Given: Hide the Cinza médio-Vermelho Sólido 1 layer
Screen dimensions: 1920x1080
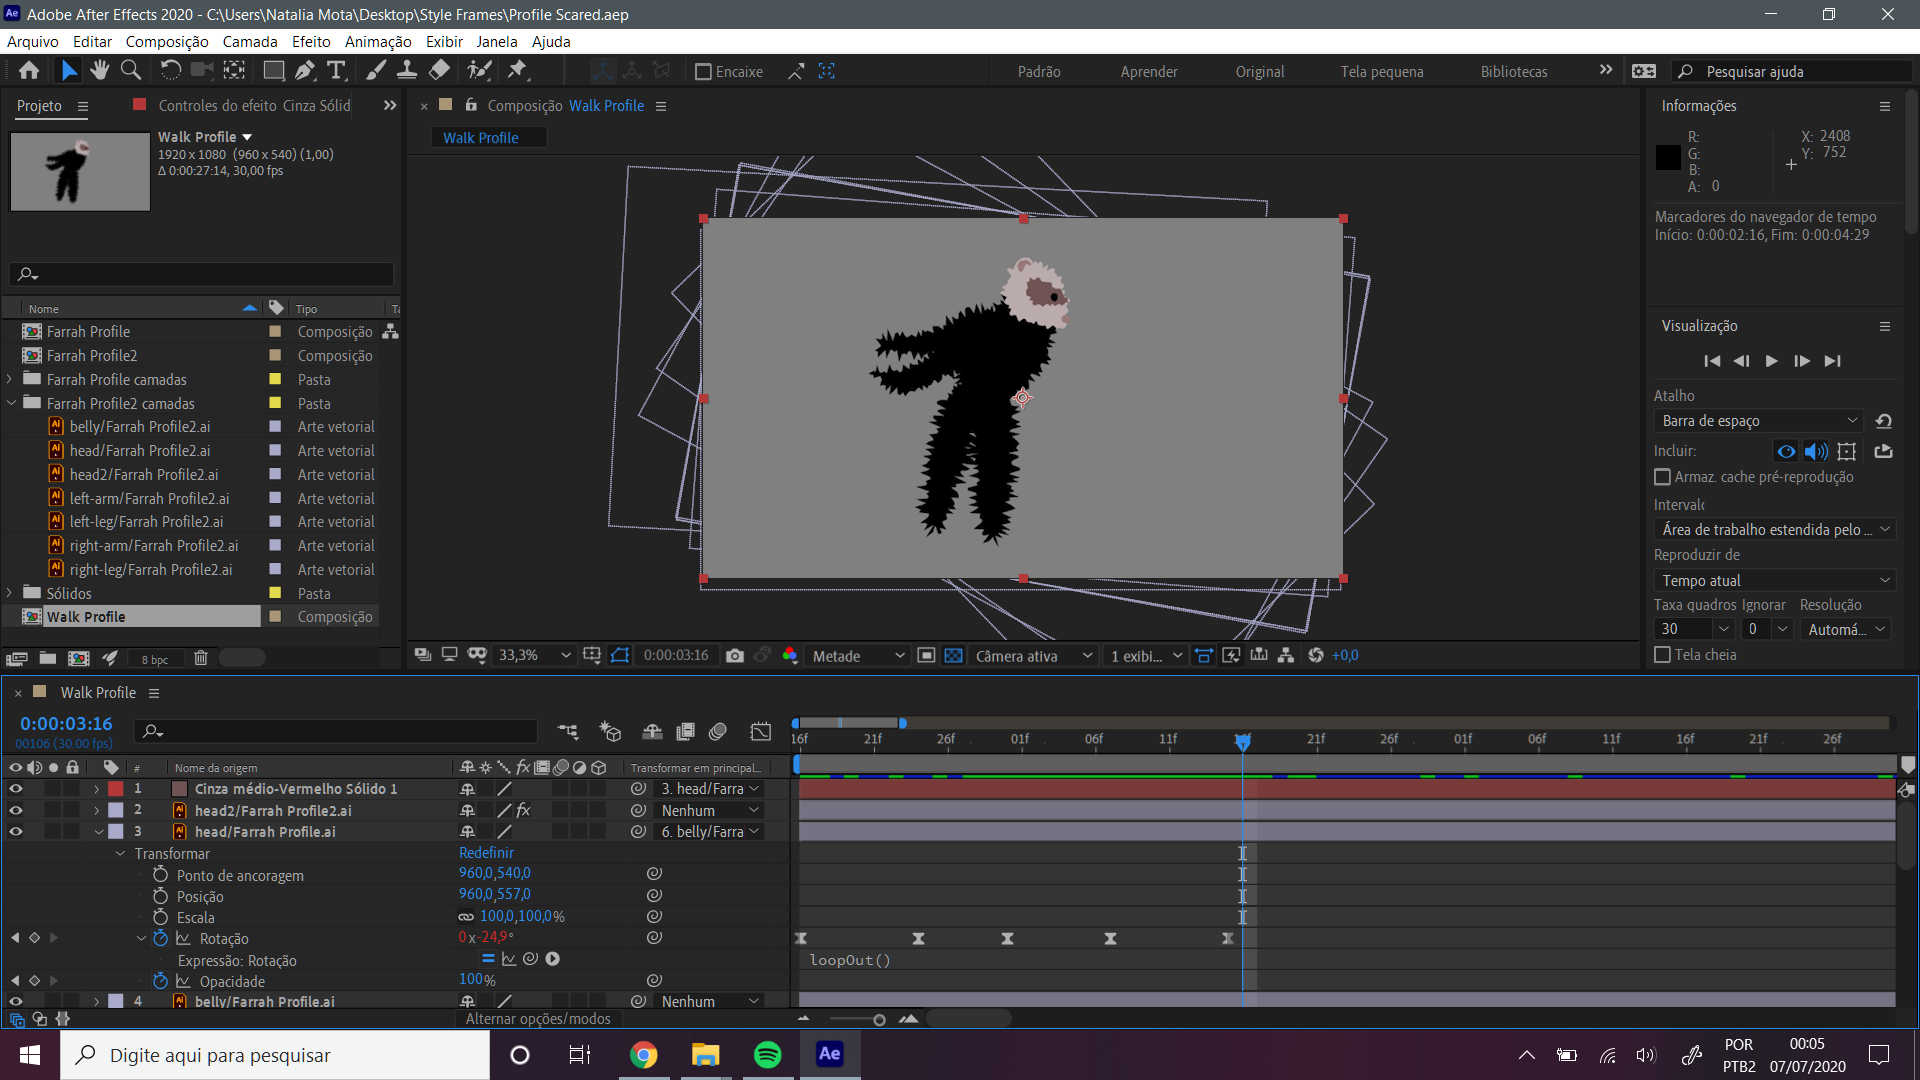Looking at the screenshot, I should point(15,789).
